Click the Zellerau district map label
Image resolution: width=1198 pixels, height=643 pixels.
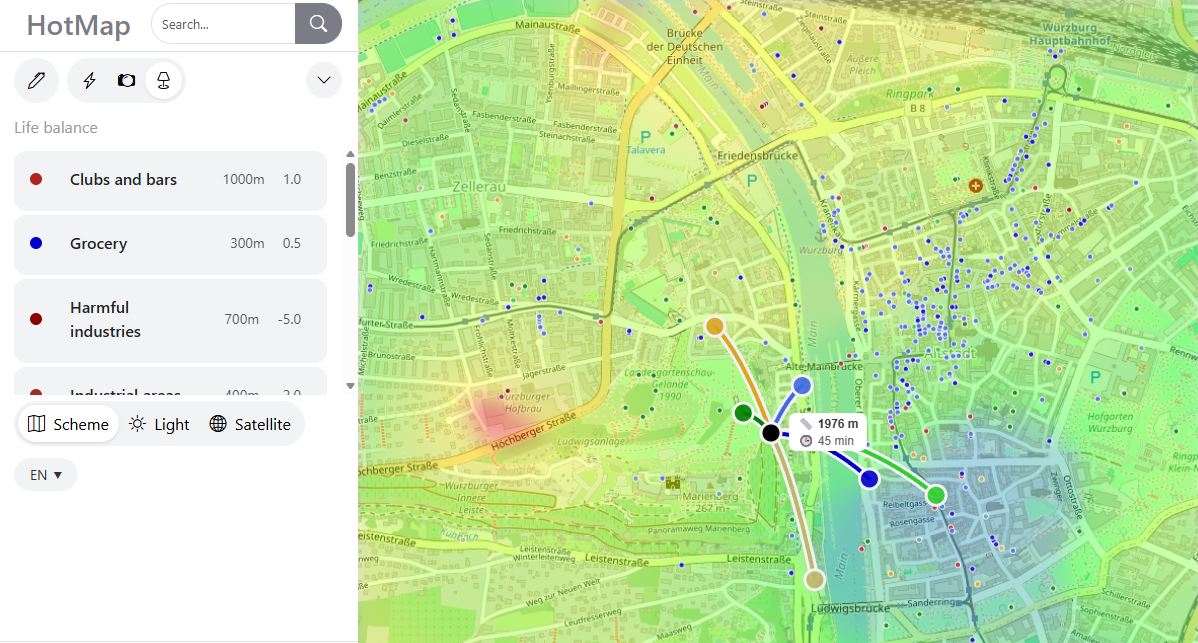479,186
